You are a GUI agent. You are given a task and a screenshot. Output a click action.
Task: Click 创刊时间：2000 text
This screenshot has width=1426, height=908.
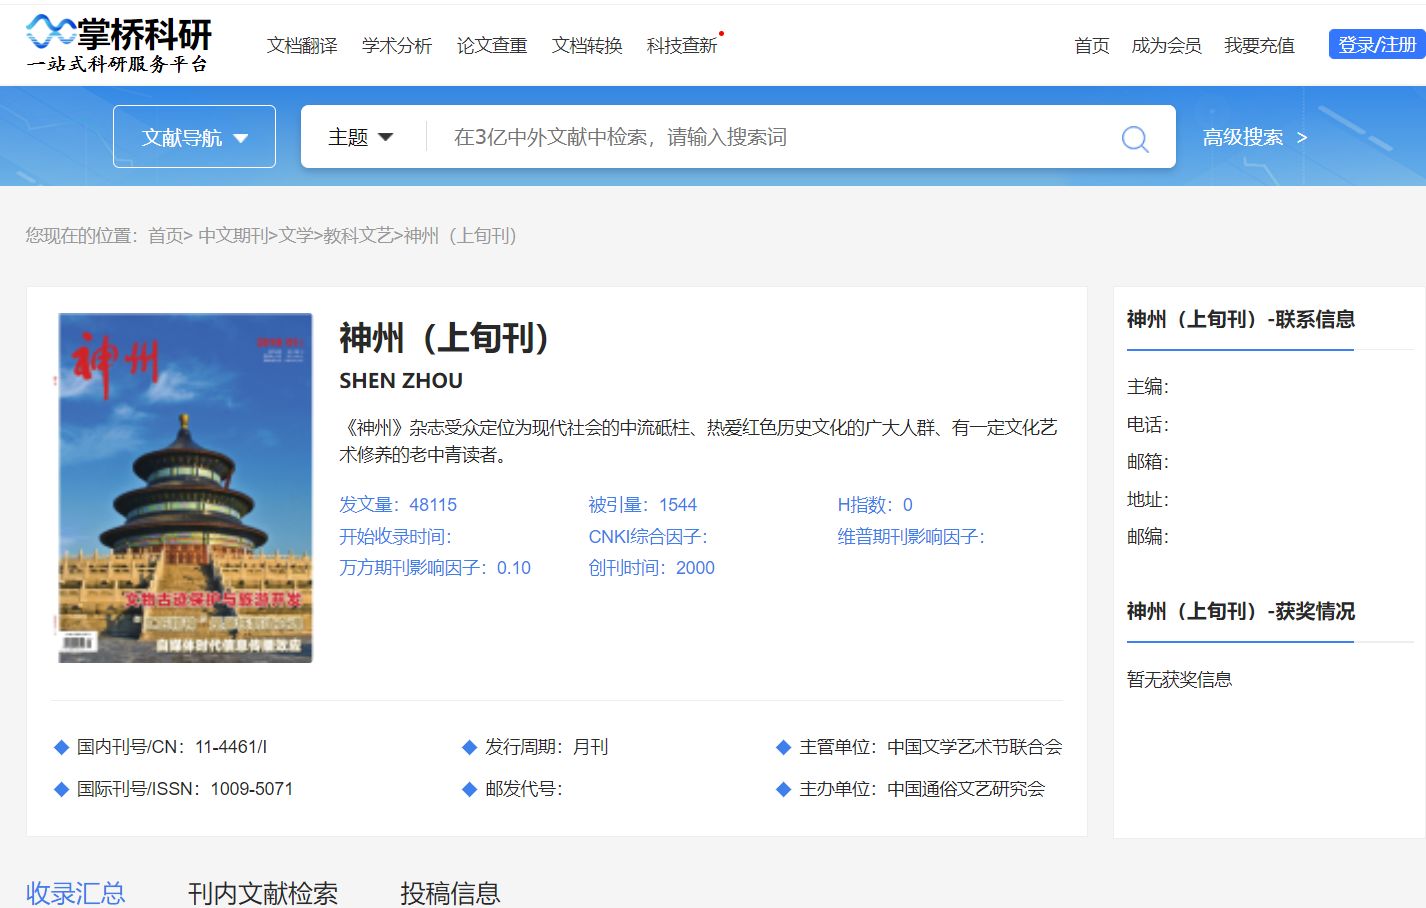(x=651, y=568)
